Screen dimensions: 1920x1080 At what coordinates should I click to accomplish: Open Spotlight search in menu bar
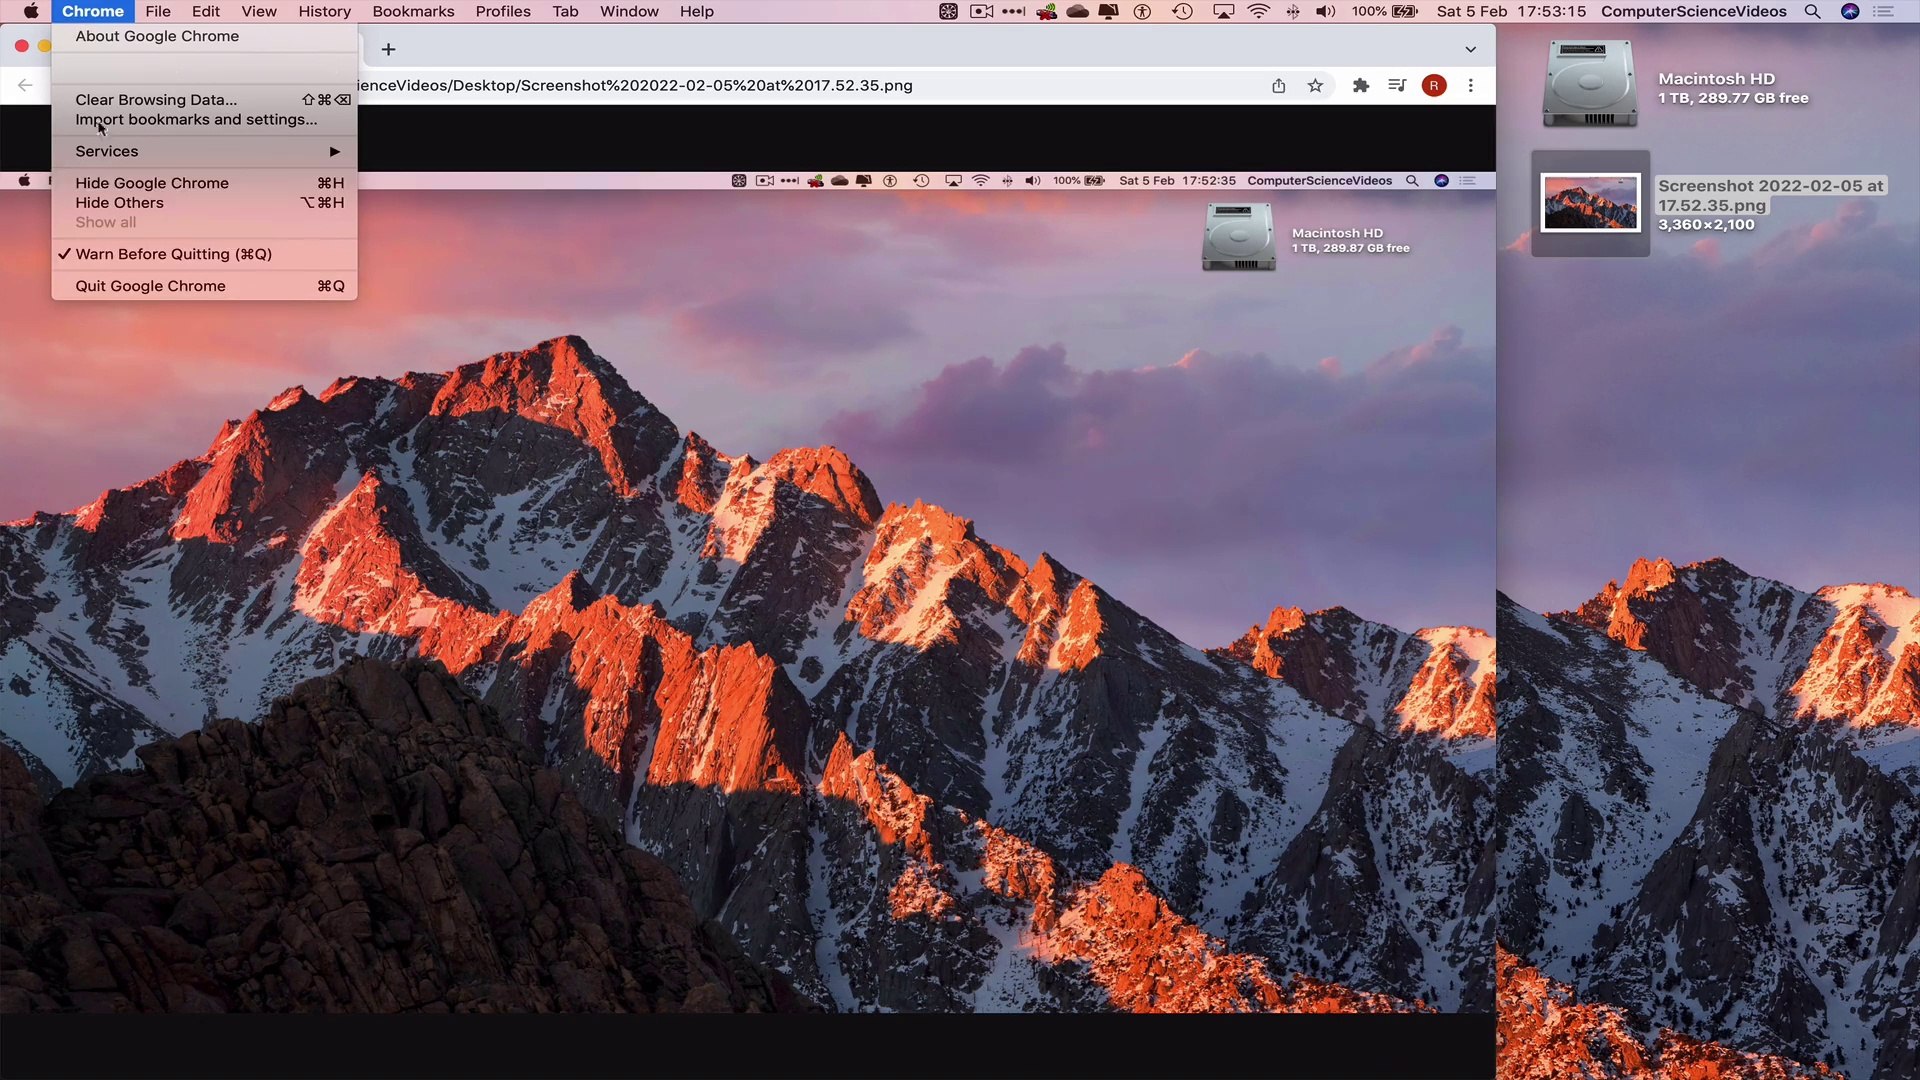1811,12
